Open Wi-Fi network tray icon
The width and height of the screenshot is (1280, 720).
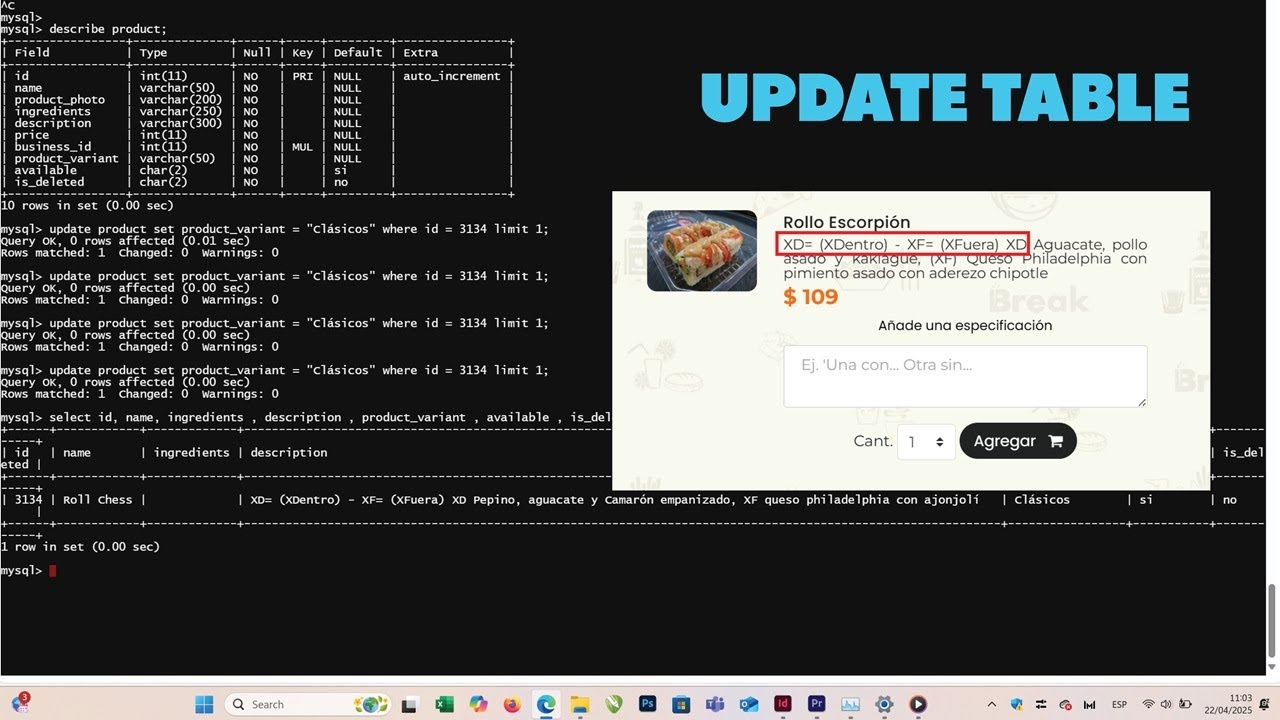(x=1148, y=704)
